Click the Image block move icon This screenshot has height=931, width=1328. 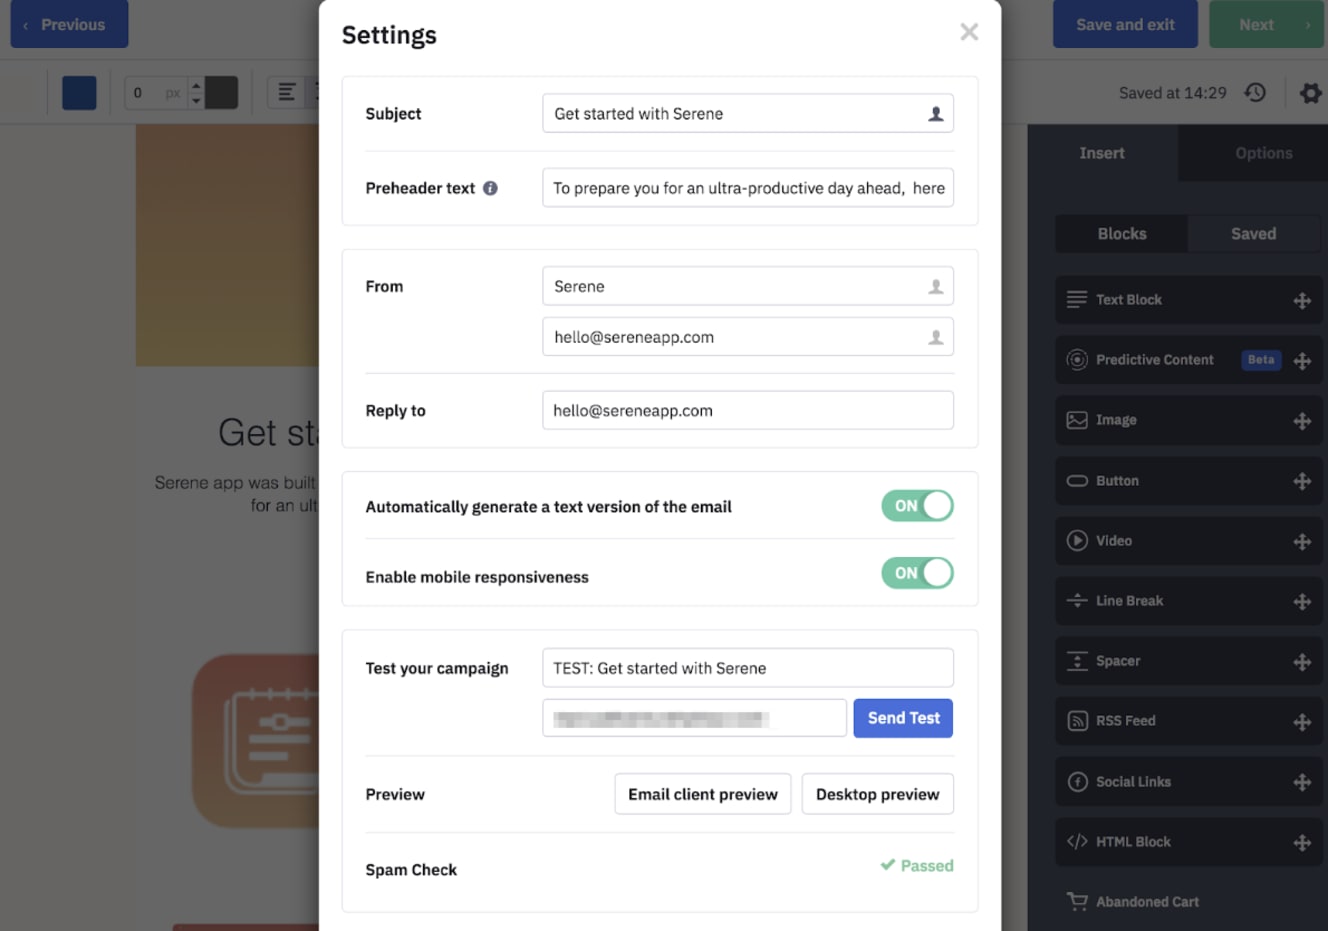(x=1301, y=421)
